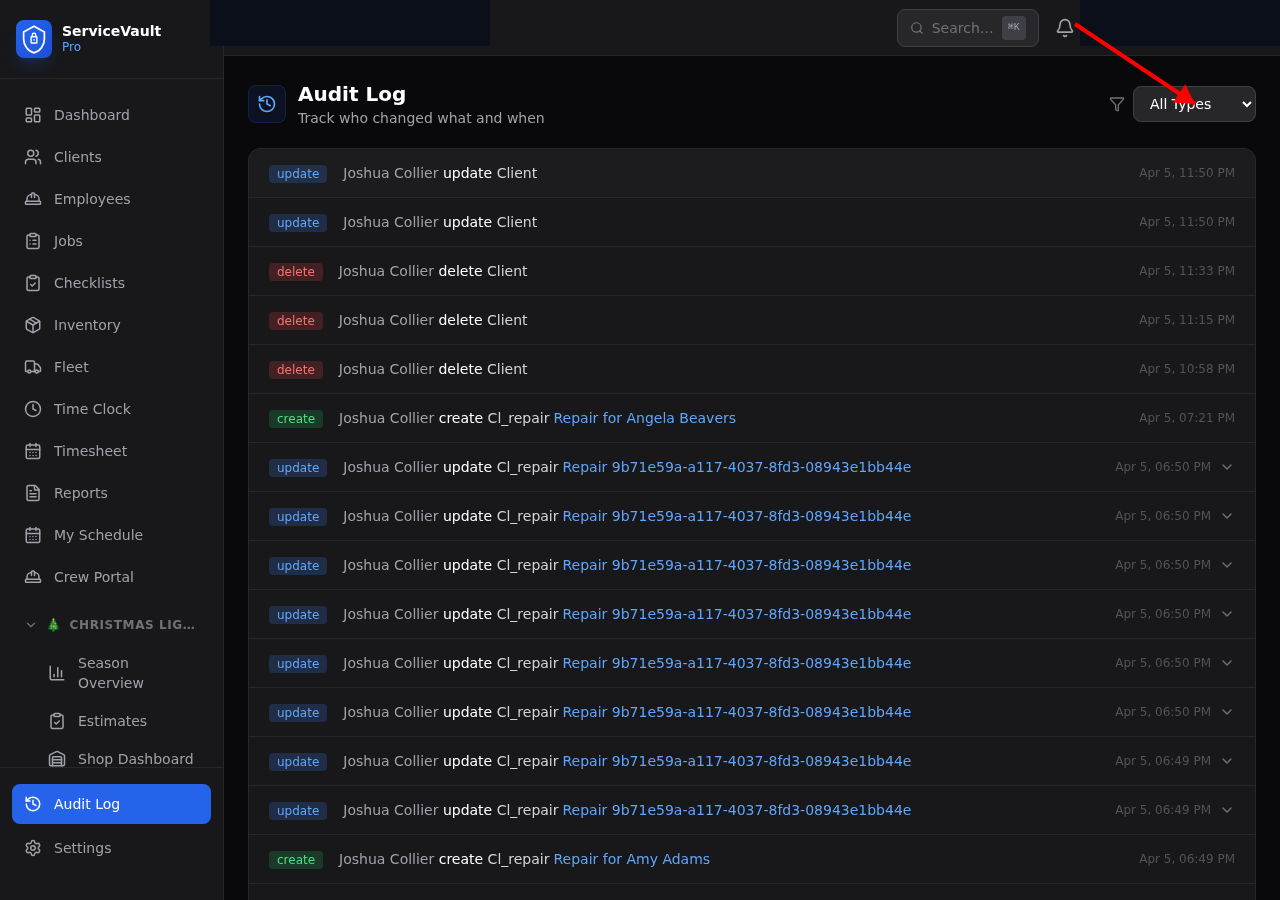The height and width of the screenshot is (900, 1280).
Task: Open the notifications bell
Action: click(x=1064, y=28)
